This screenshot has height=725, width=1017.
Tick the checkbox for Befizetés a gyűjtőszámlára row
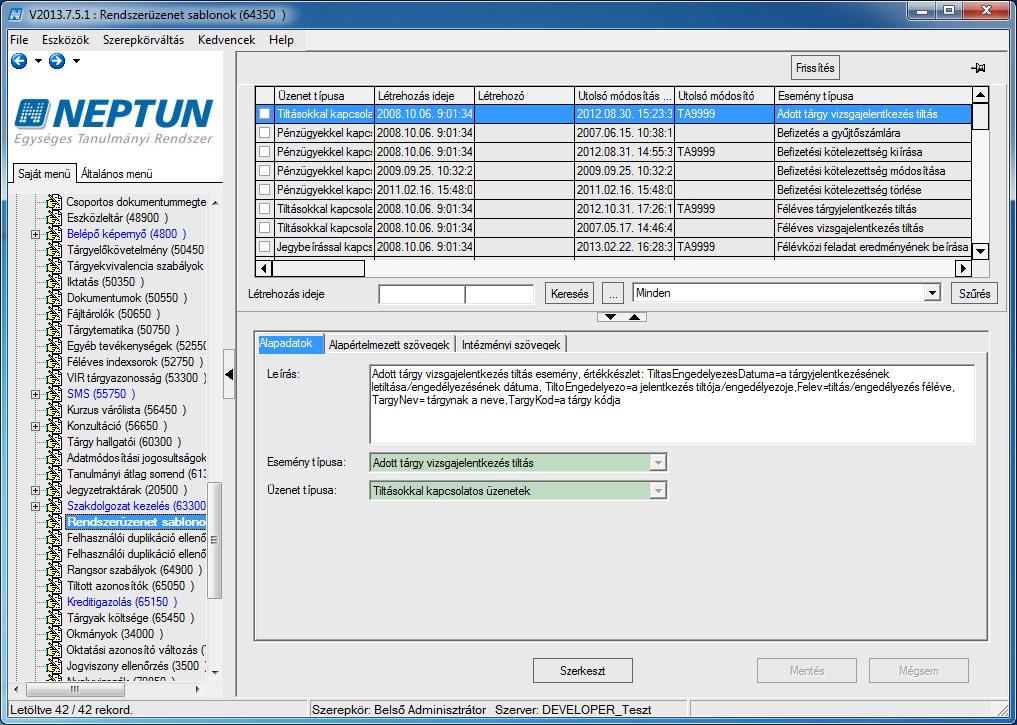tap(265, 133)
